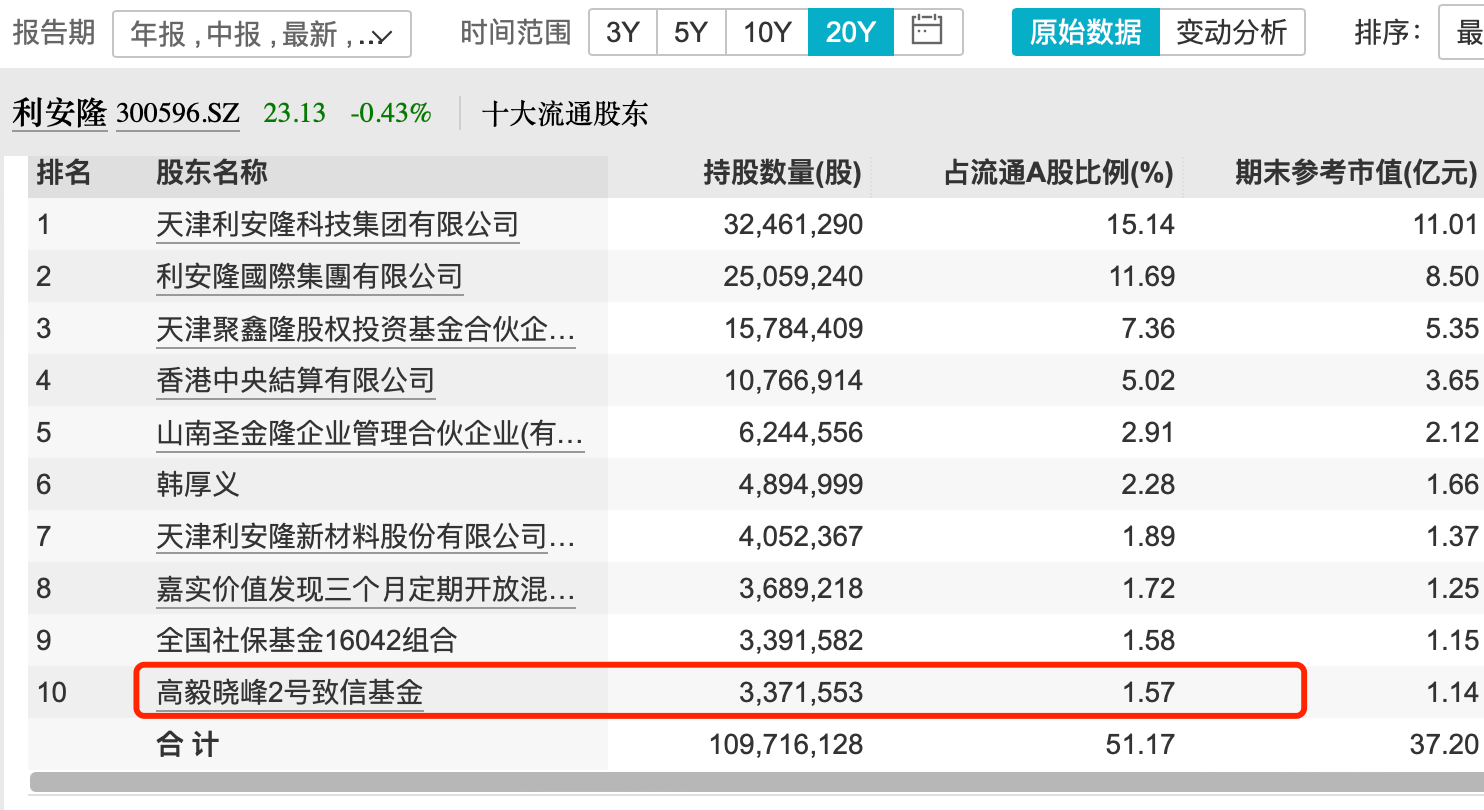Image resolution: width=1484 pixels, height=810 pixels.
Task: Open shareholder 山南圣金隆企业管理合伙企业
Action: tap(370, 433)
